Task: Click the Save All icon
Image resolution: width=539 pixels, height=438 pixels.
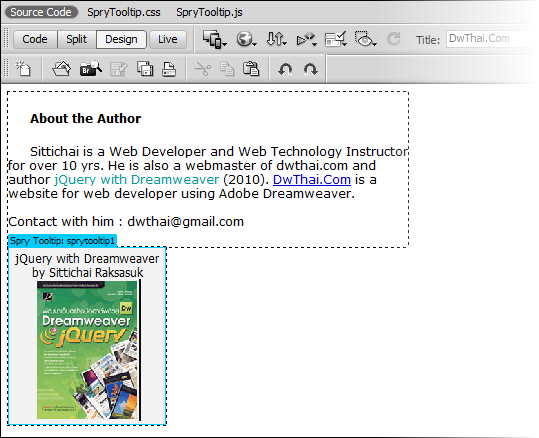Action: pyautogui.click(x=145, y=68)
